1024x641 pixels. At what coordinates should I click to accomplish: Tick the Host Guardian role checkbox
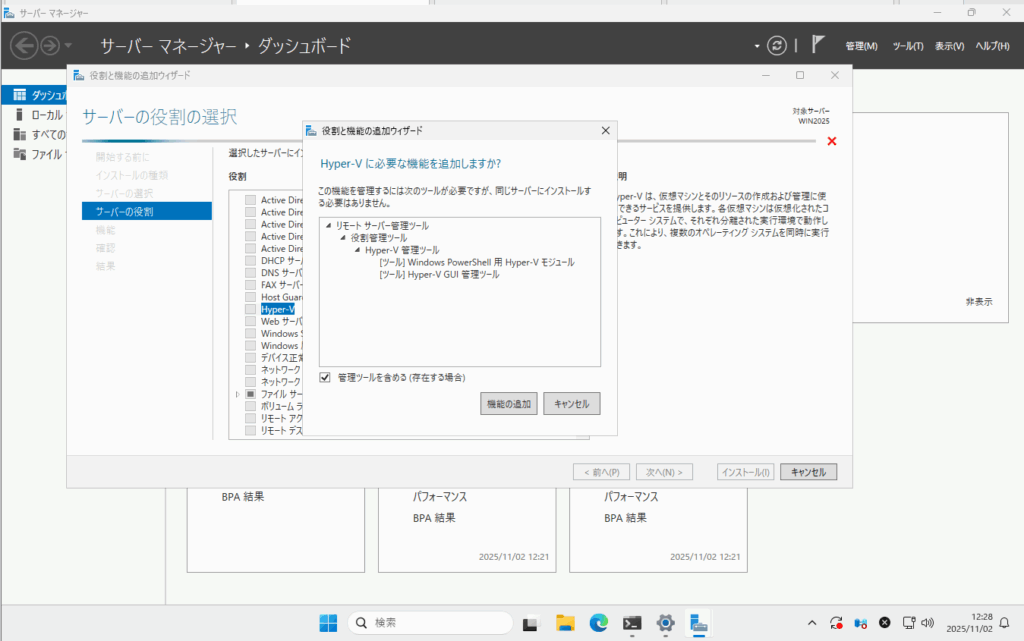pos(250,297)
